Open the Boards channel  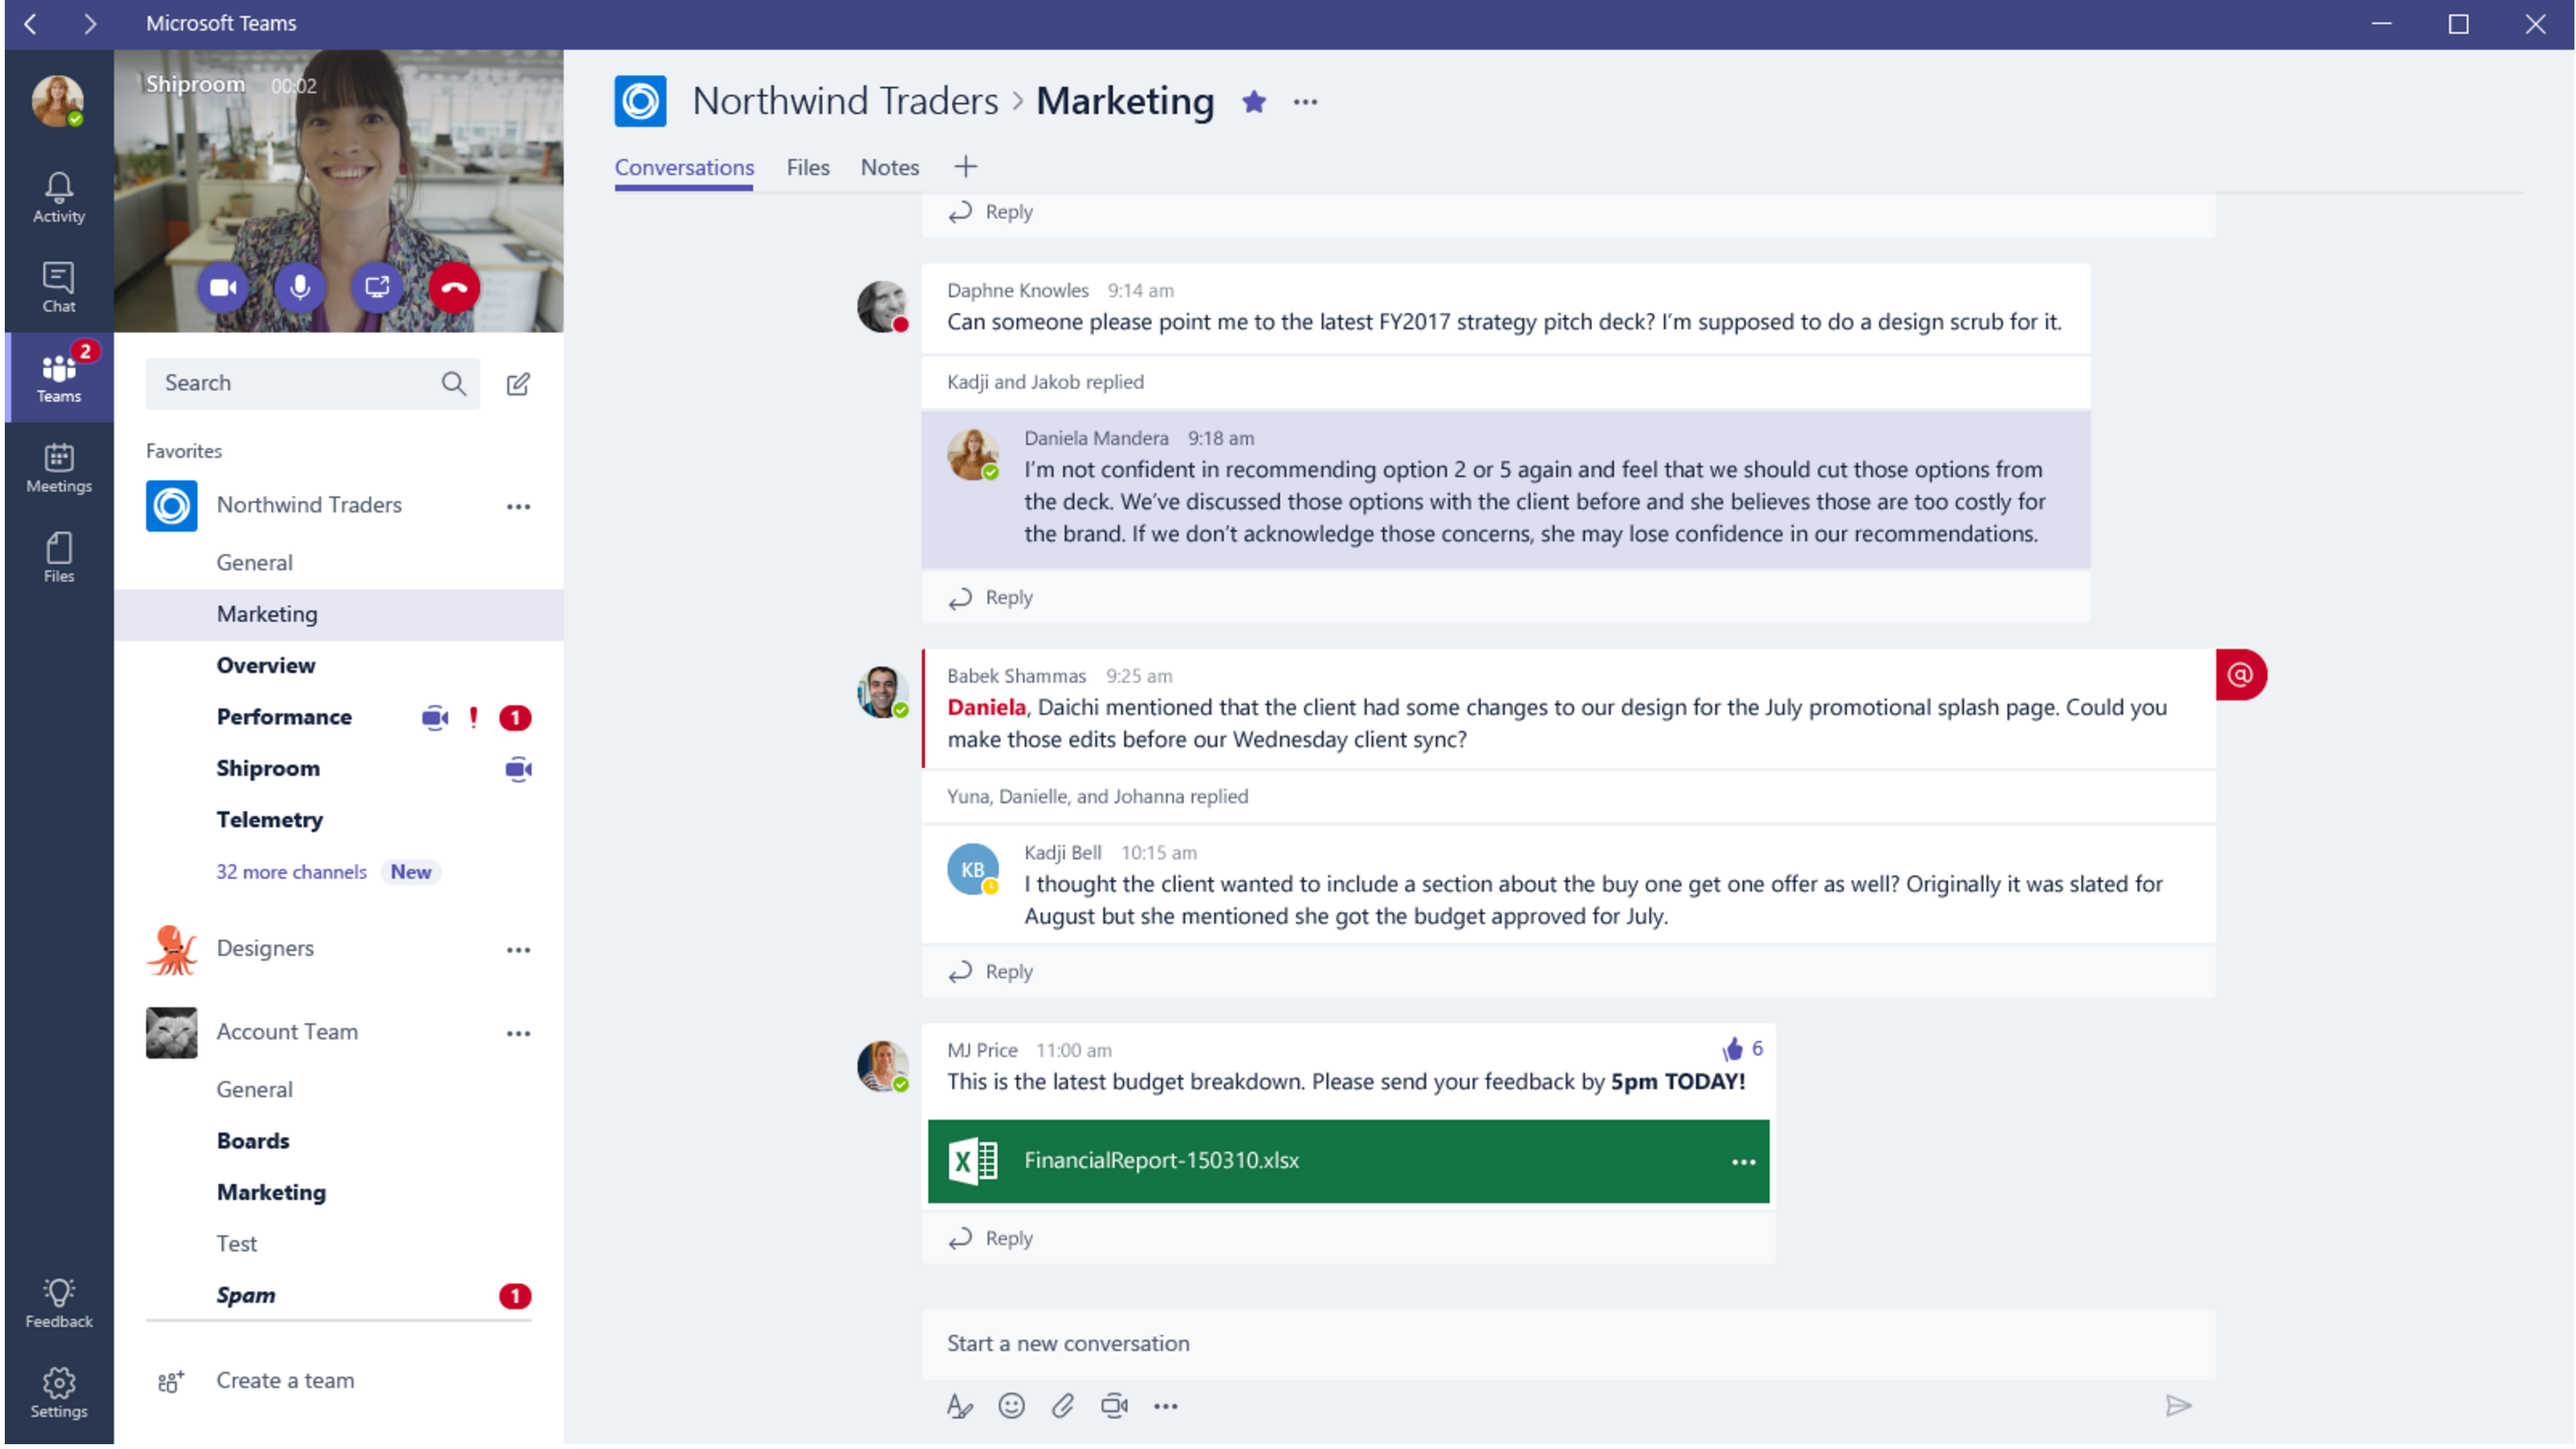(x=253, y=1141)
